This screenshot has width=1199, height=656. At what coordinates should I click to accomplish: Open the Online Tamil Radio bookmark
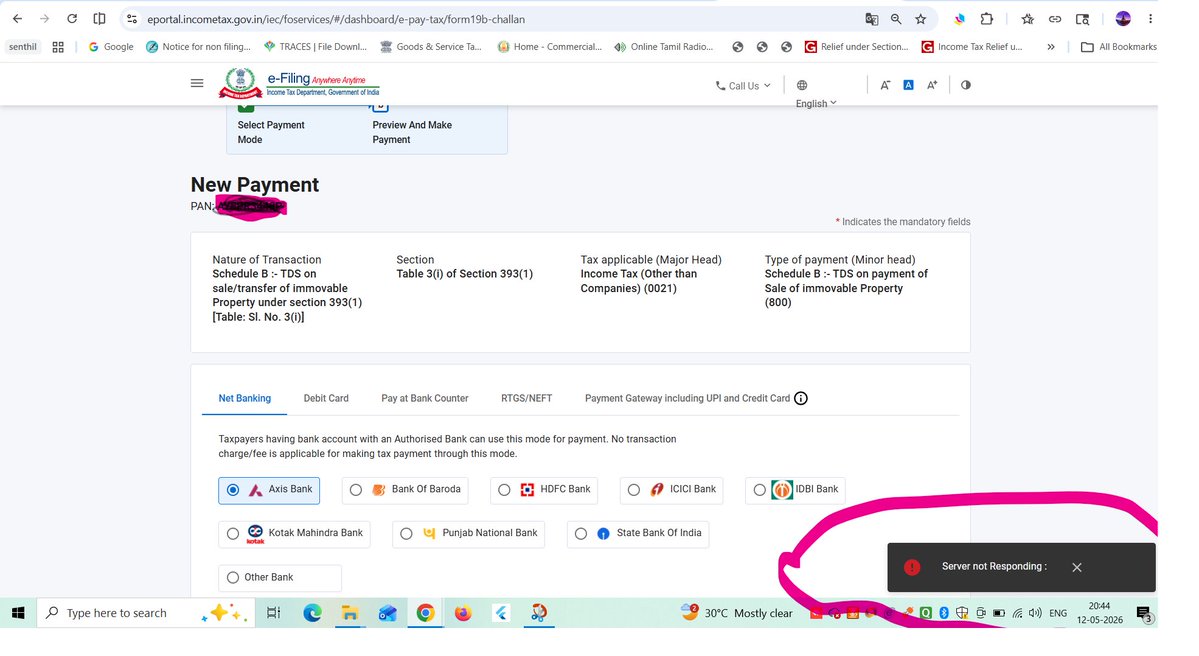coord(664,47)
